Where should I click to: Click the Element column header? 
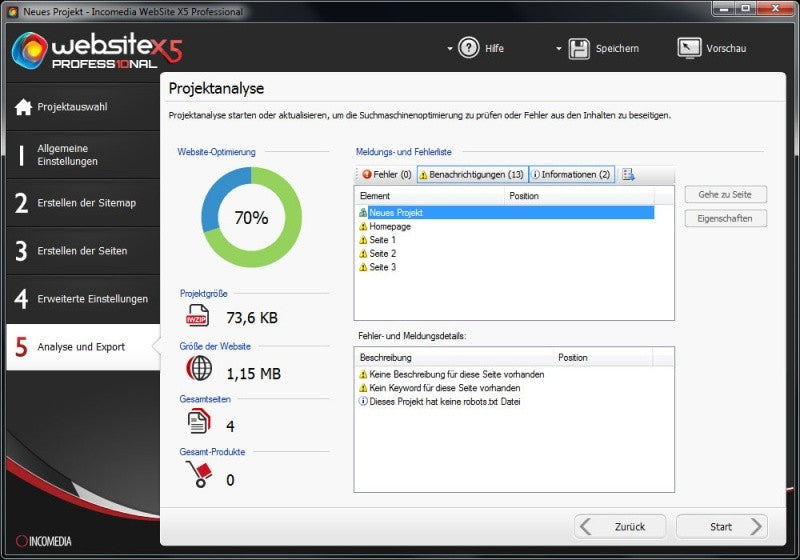430,196
